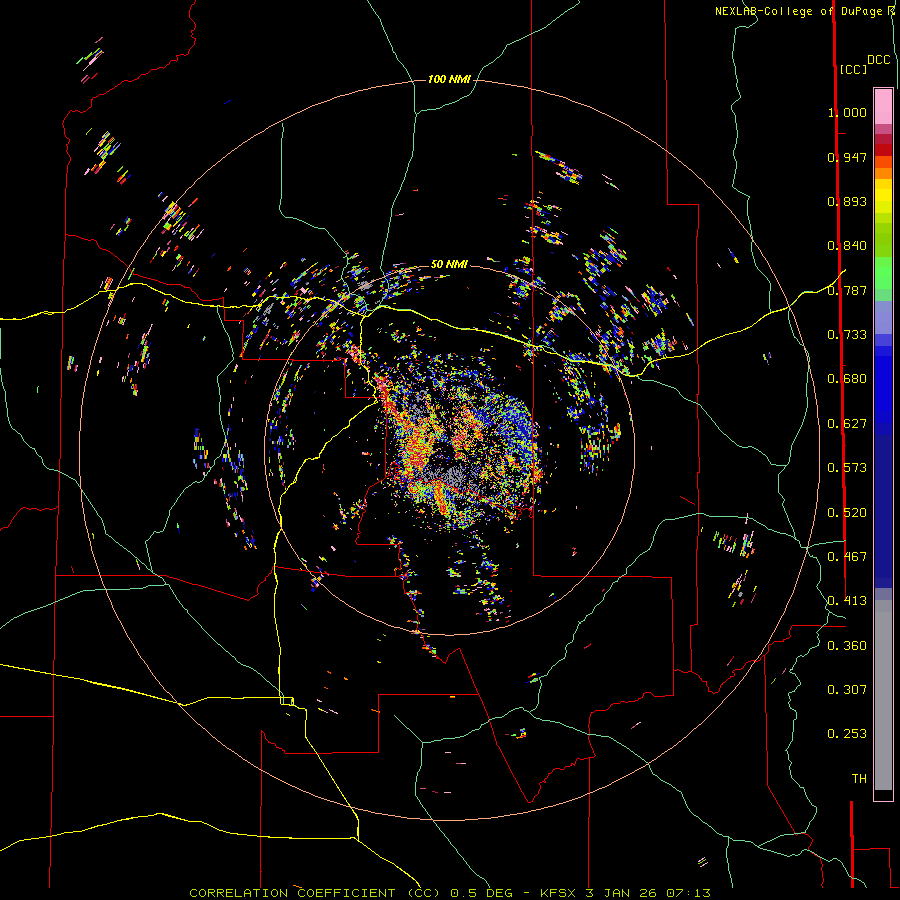
Task: Click the 0.573 legend value
Action: point(847,468)
